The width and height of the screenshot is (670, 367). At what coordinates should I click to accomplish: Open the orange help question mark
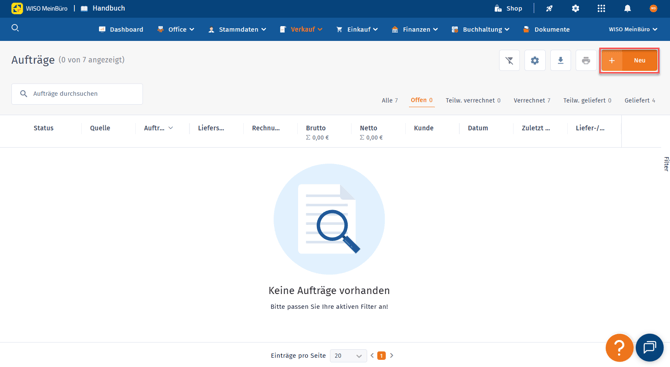coord(619,348)
